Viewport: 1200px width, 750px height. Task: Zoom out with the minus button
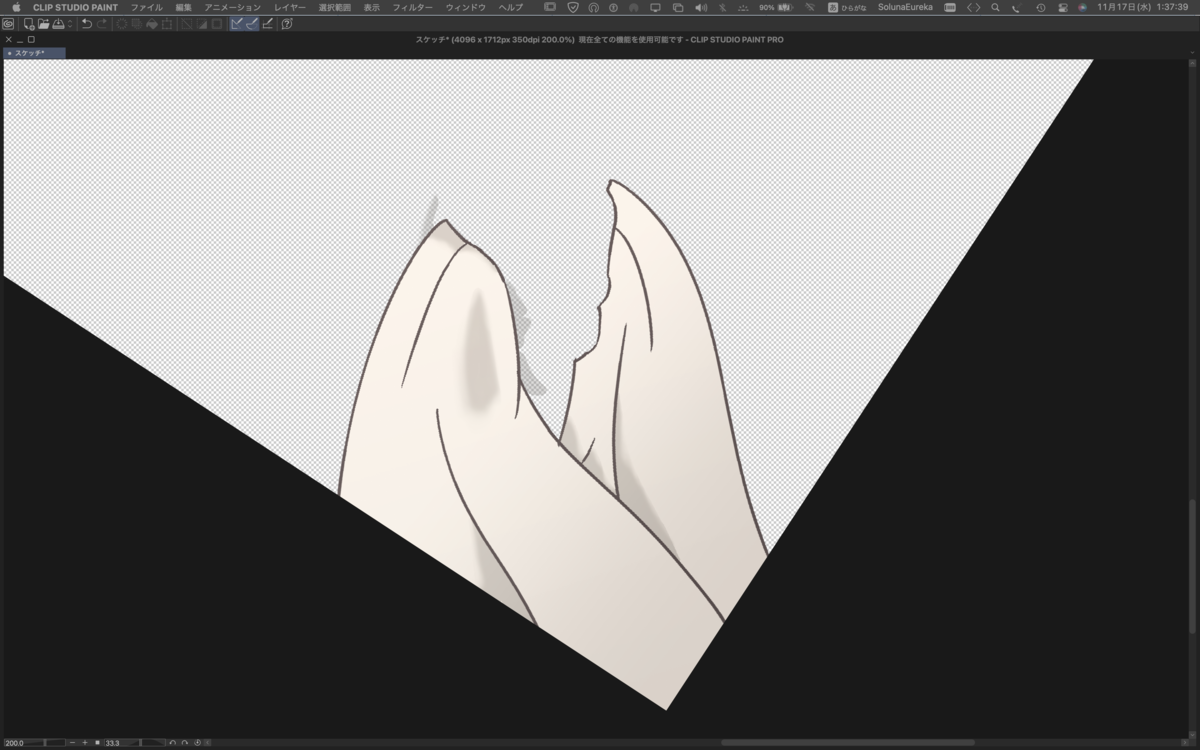click(72, 743)
